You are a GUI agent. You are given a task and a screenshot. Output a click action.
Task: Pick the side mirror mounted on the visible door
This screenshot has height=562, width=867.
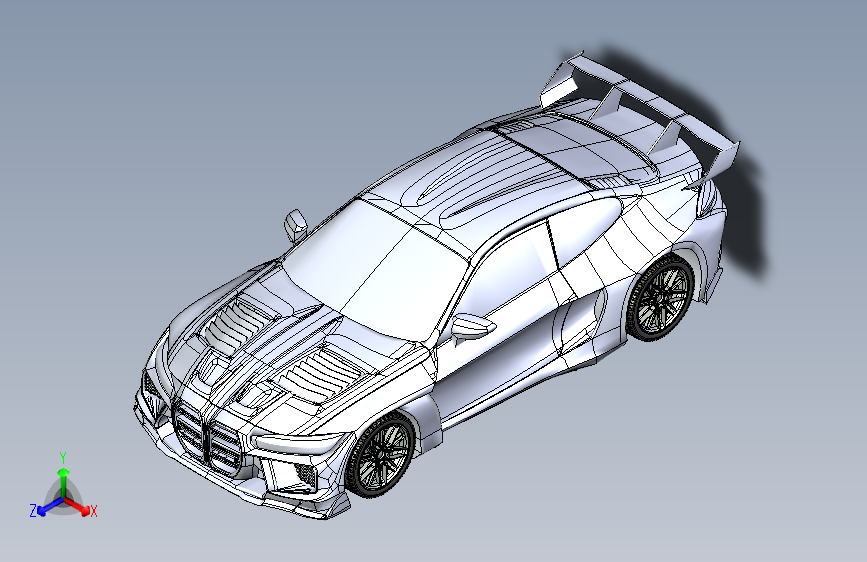[472, 327]
